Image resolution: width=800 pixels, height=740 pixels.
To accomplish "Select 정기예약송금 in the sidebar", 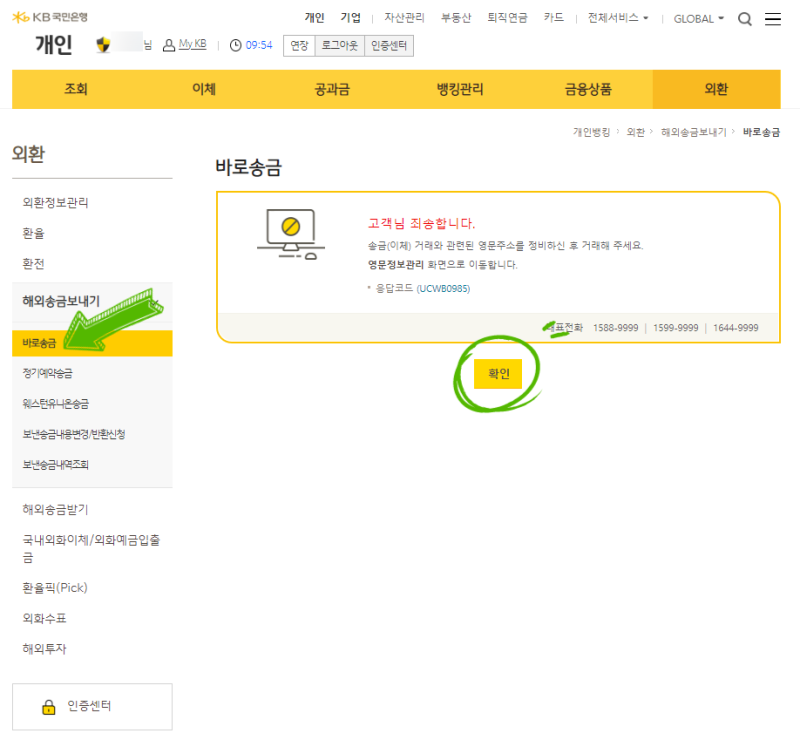I will click(47, 374).
